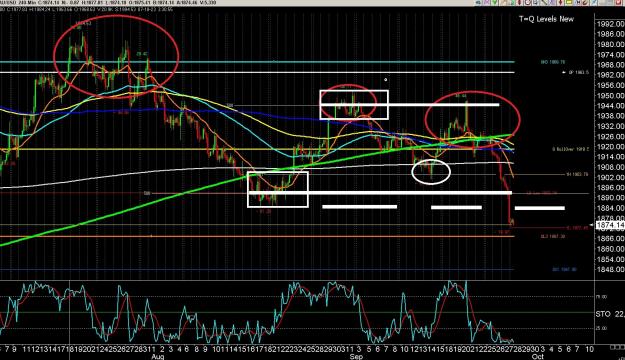Click the 1902.00 price axis label
The width and height of the screenshot is (625, 360).
tap(610, 177)
